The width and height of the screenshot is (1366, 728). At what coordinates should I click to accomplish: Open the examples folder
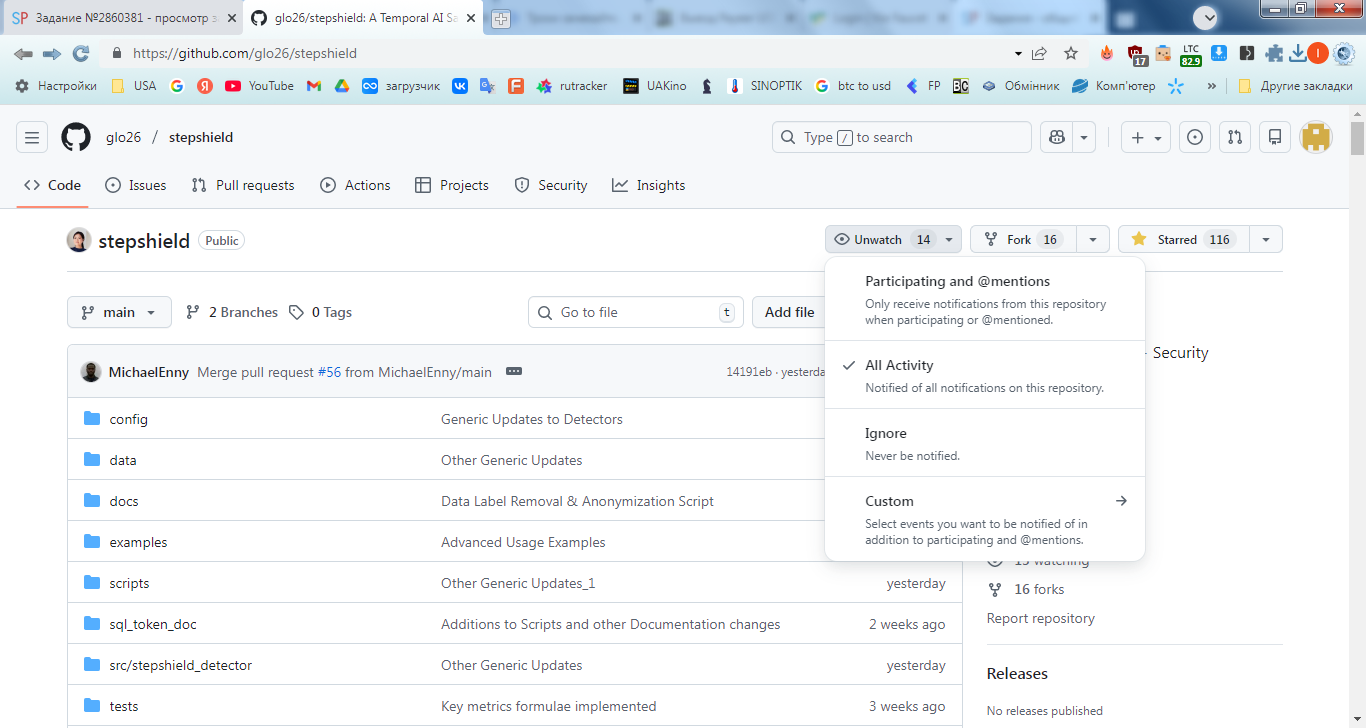[x=138, y=542]
